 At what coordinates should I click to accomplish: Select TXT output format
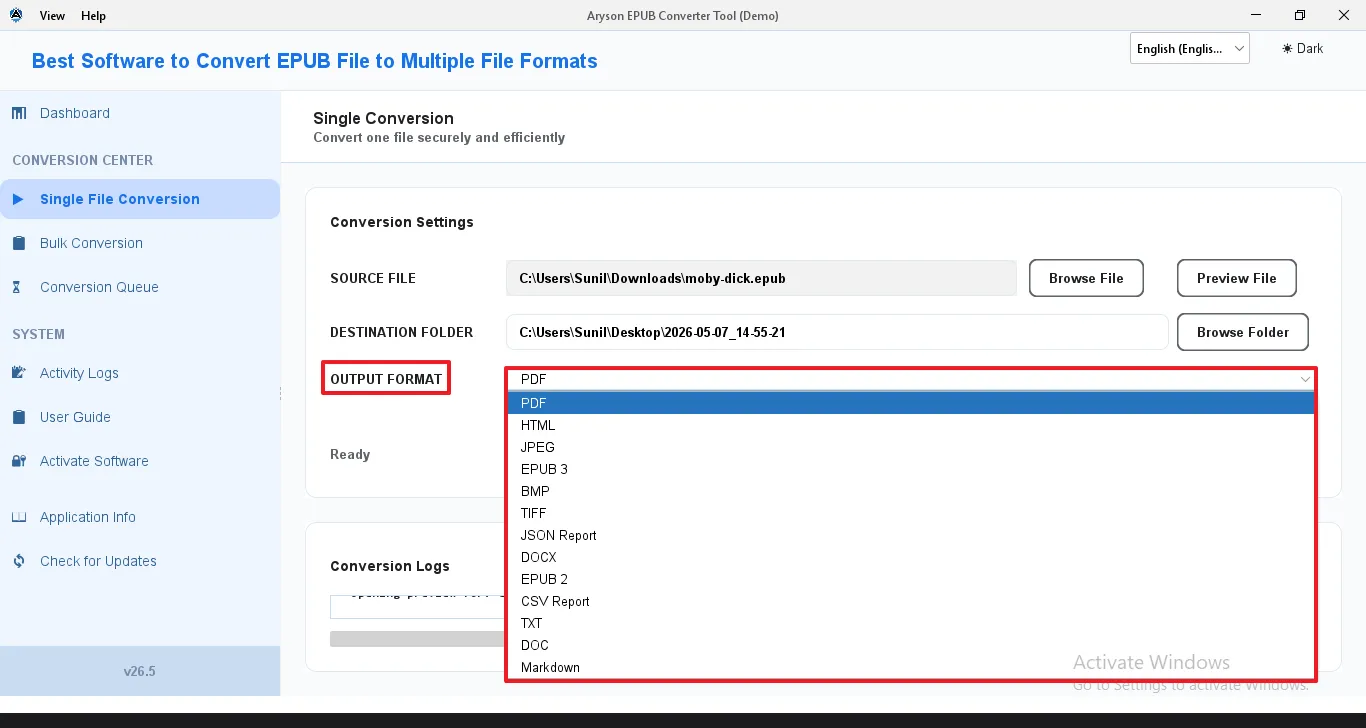(x=911, y=623)
